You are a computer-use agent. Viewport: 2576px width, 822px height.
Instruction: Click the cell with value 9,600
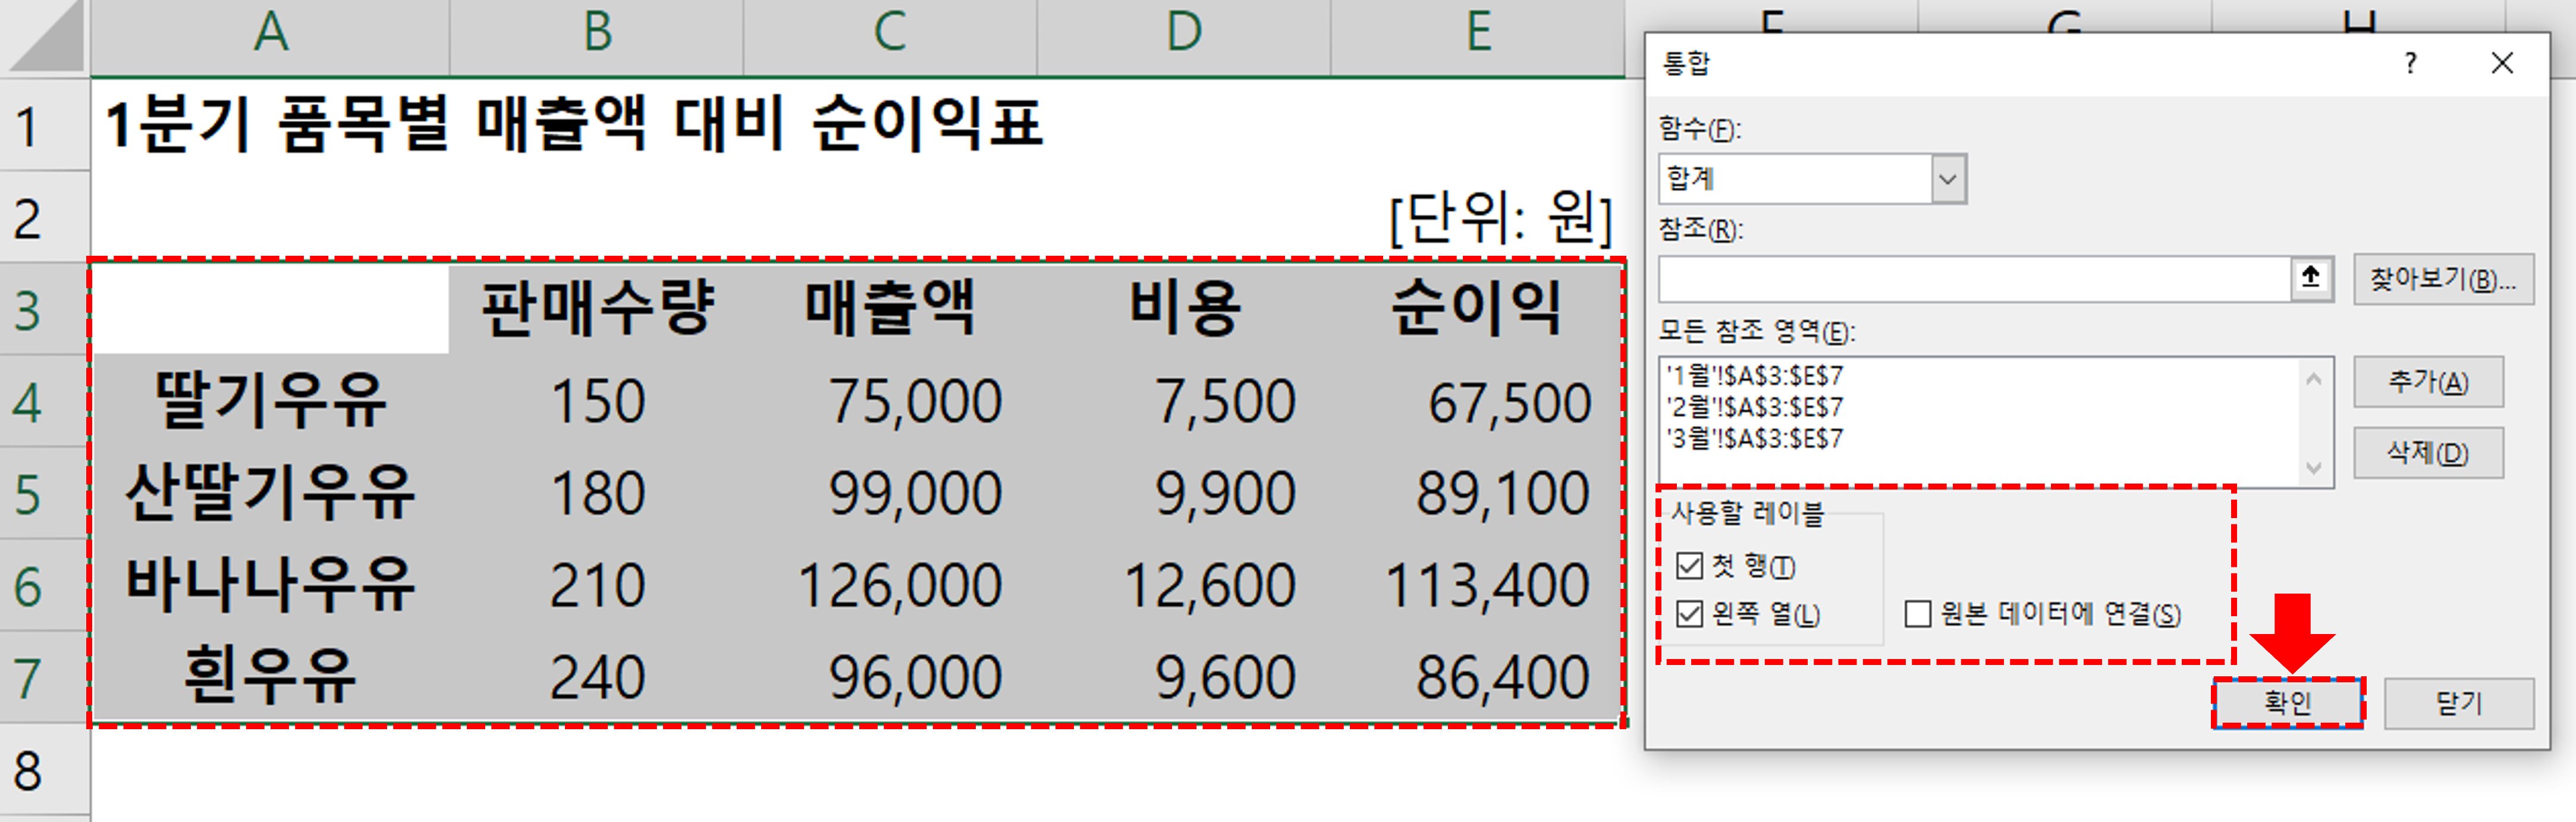[1184, 677]
